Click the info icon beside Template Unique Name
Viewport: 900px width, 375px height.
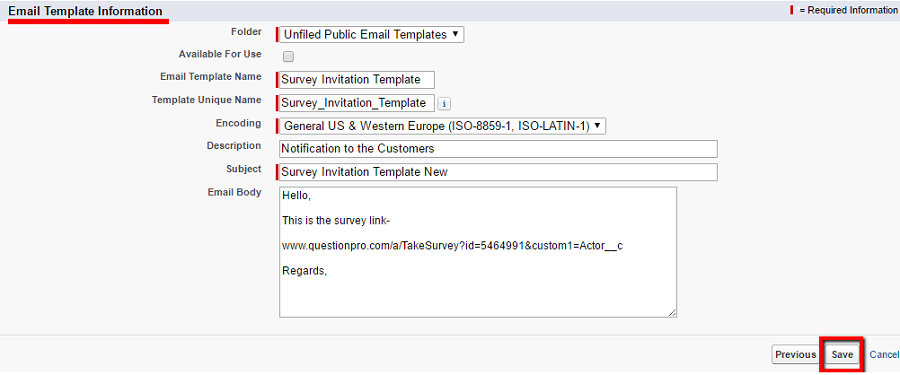pos(444,103)
